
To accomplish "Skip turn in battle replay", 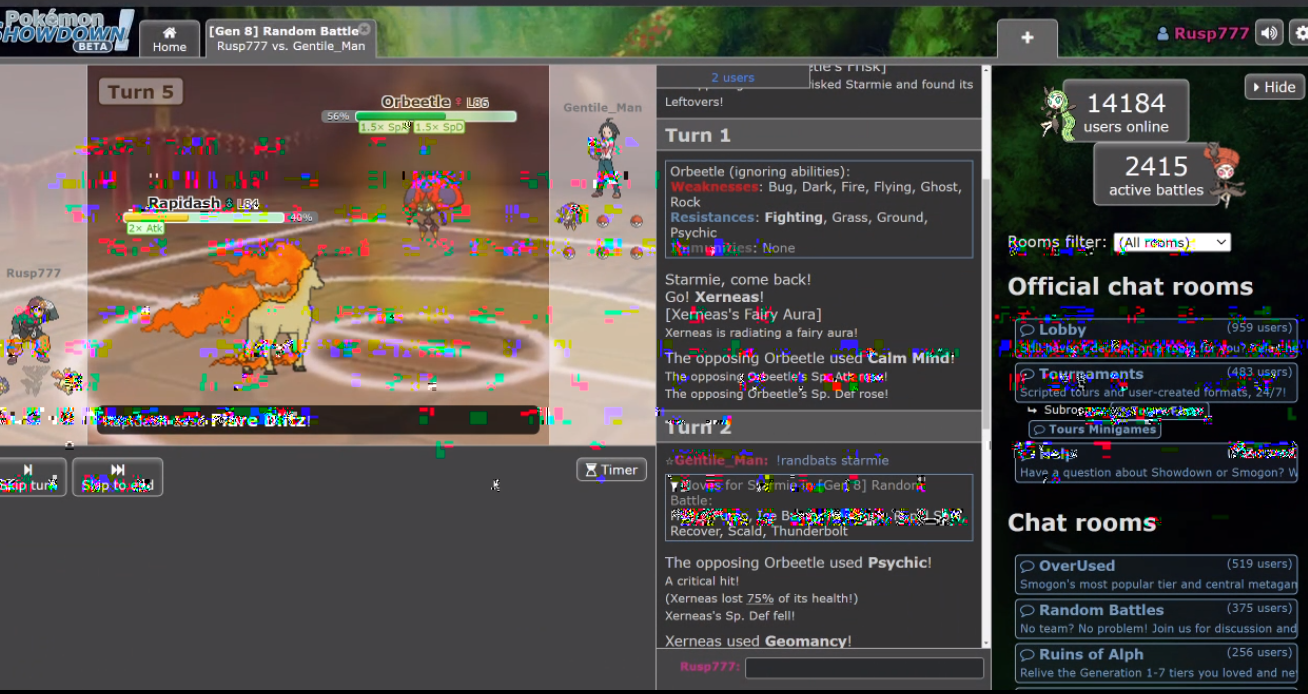I will point(29,477).
